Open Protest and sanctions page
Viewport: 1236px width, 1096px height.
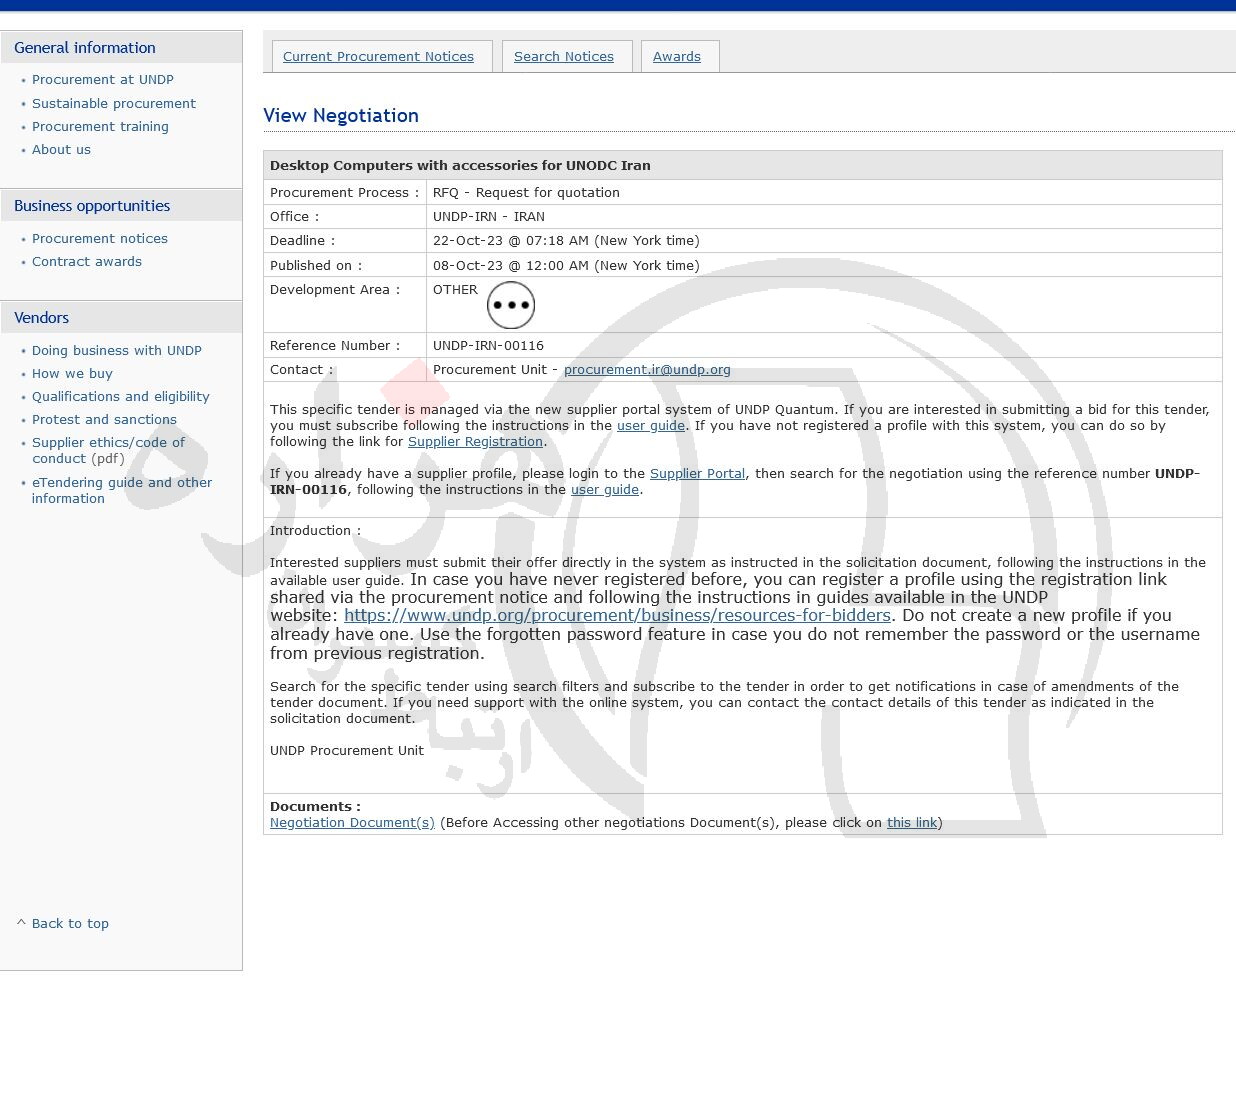(x=104, y=420)
